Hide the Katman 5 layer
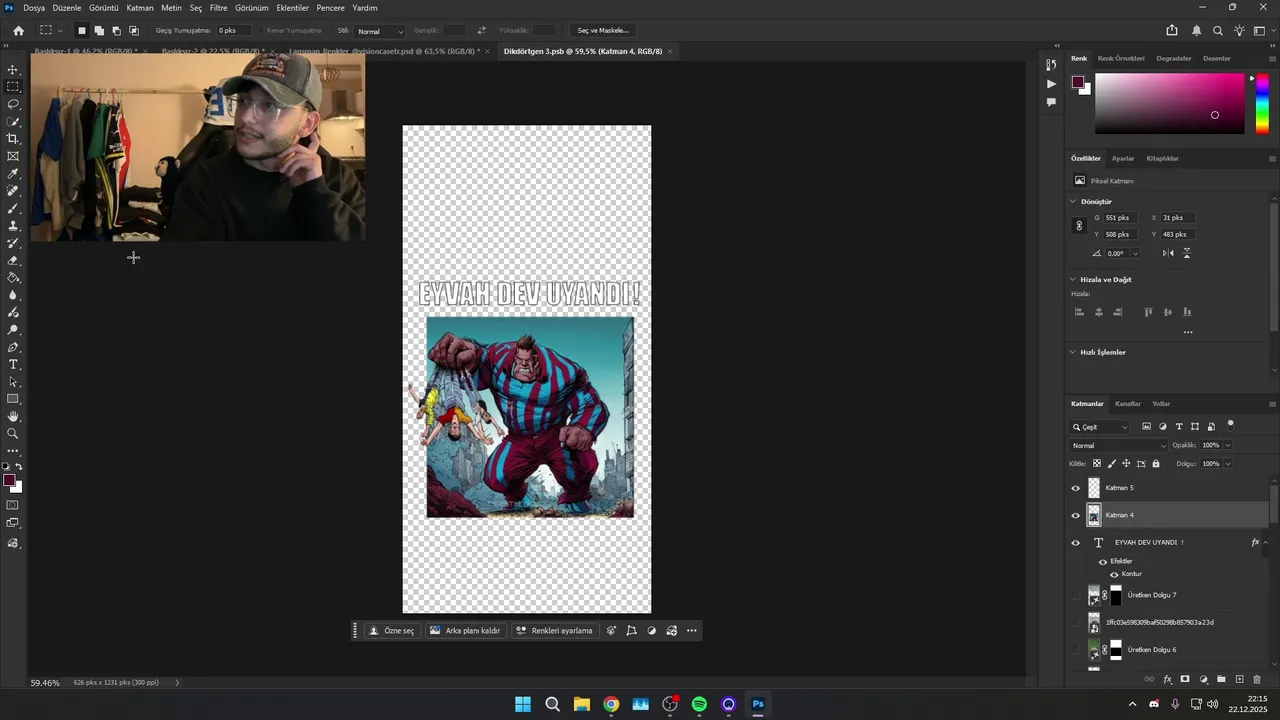Image resolution: width=1280 pixels, height=720 pixels. [x=1076, y=488]
